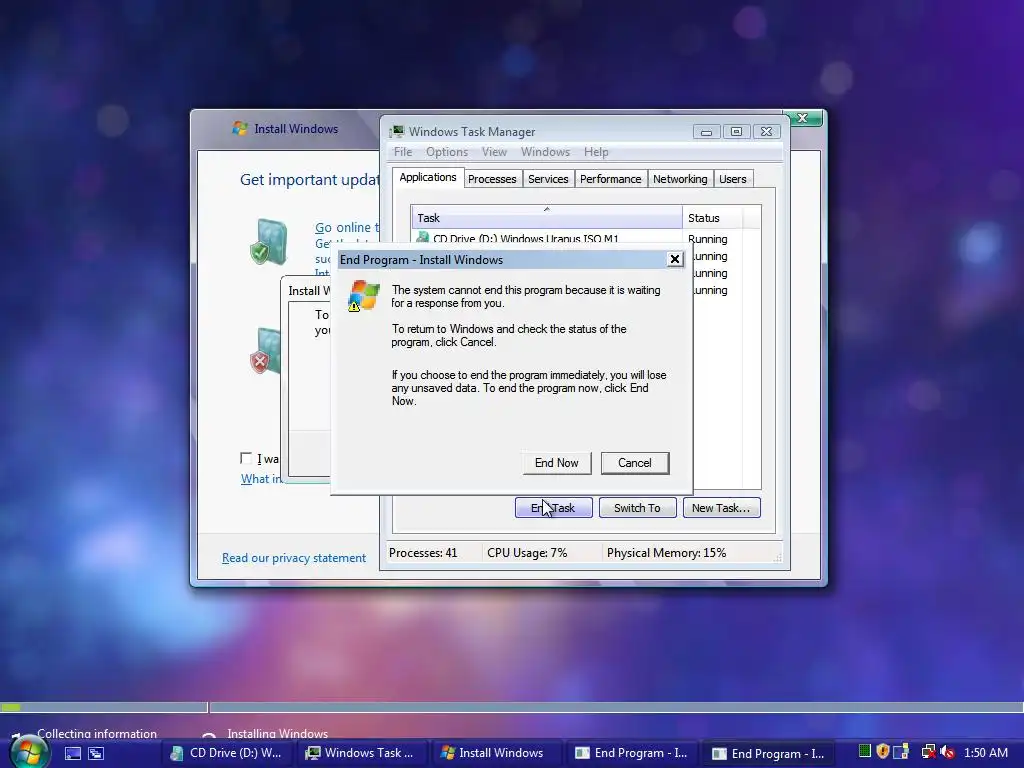Click the setup progress bar at screen bottom
The height and width of the screenshot is (768, 1024).
(x=512, y=707)
